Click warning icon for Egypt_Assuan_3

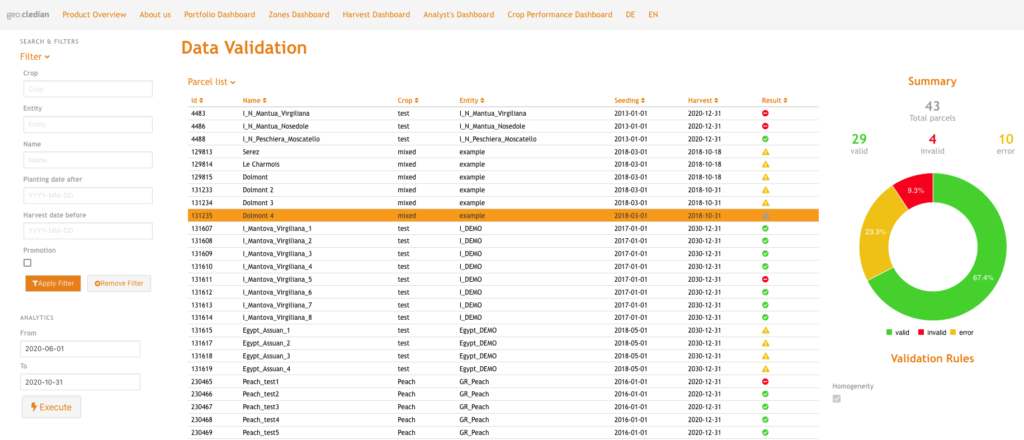765,356
